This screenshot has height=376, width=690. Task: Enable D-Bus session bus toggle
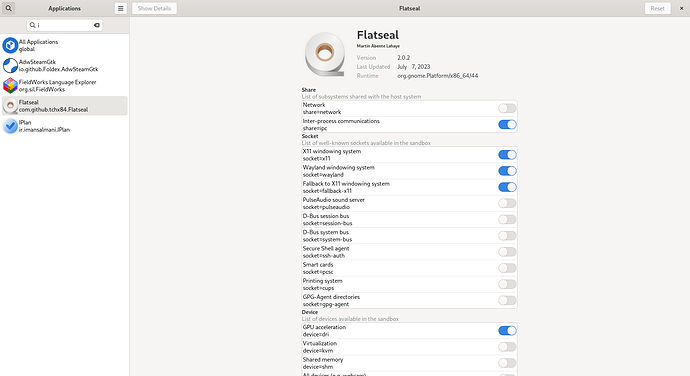pos(507,219)
